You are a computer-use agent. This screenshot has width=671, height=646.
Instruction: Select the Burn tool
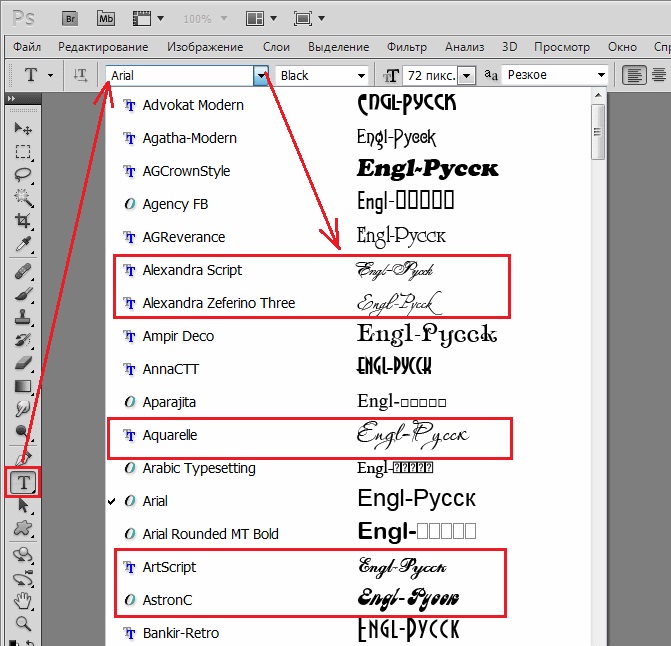tap(23, 431)
